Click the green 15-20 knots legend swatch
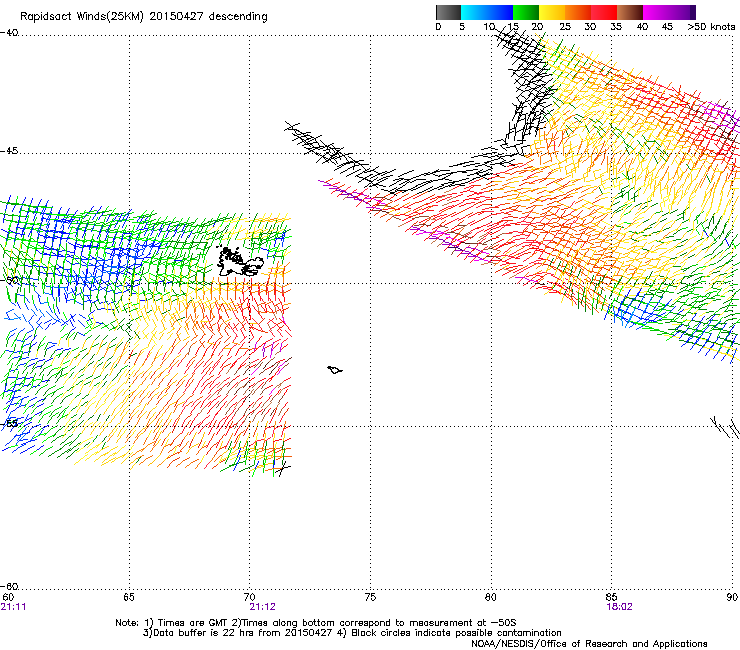The width and height of the screenshot is (740, 650). tap(526, 12)
